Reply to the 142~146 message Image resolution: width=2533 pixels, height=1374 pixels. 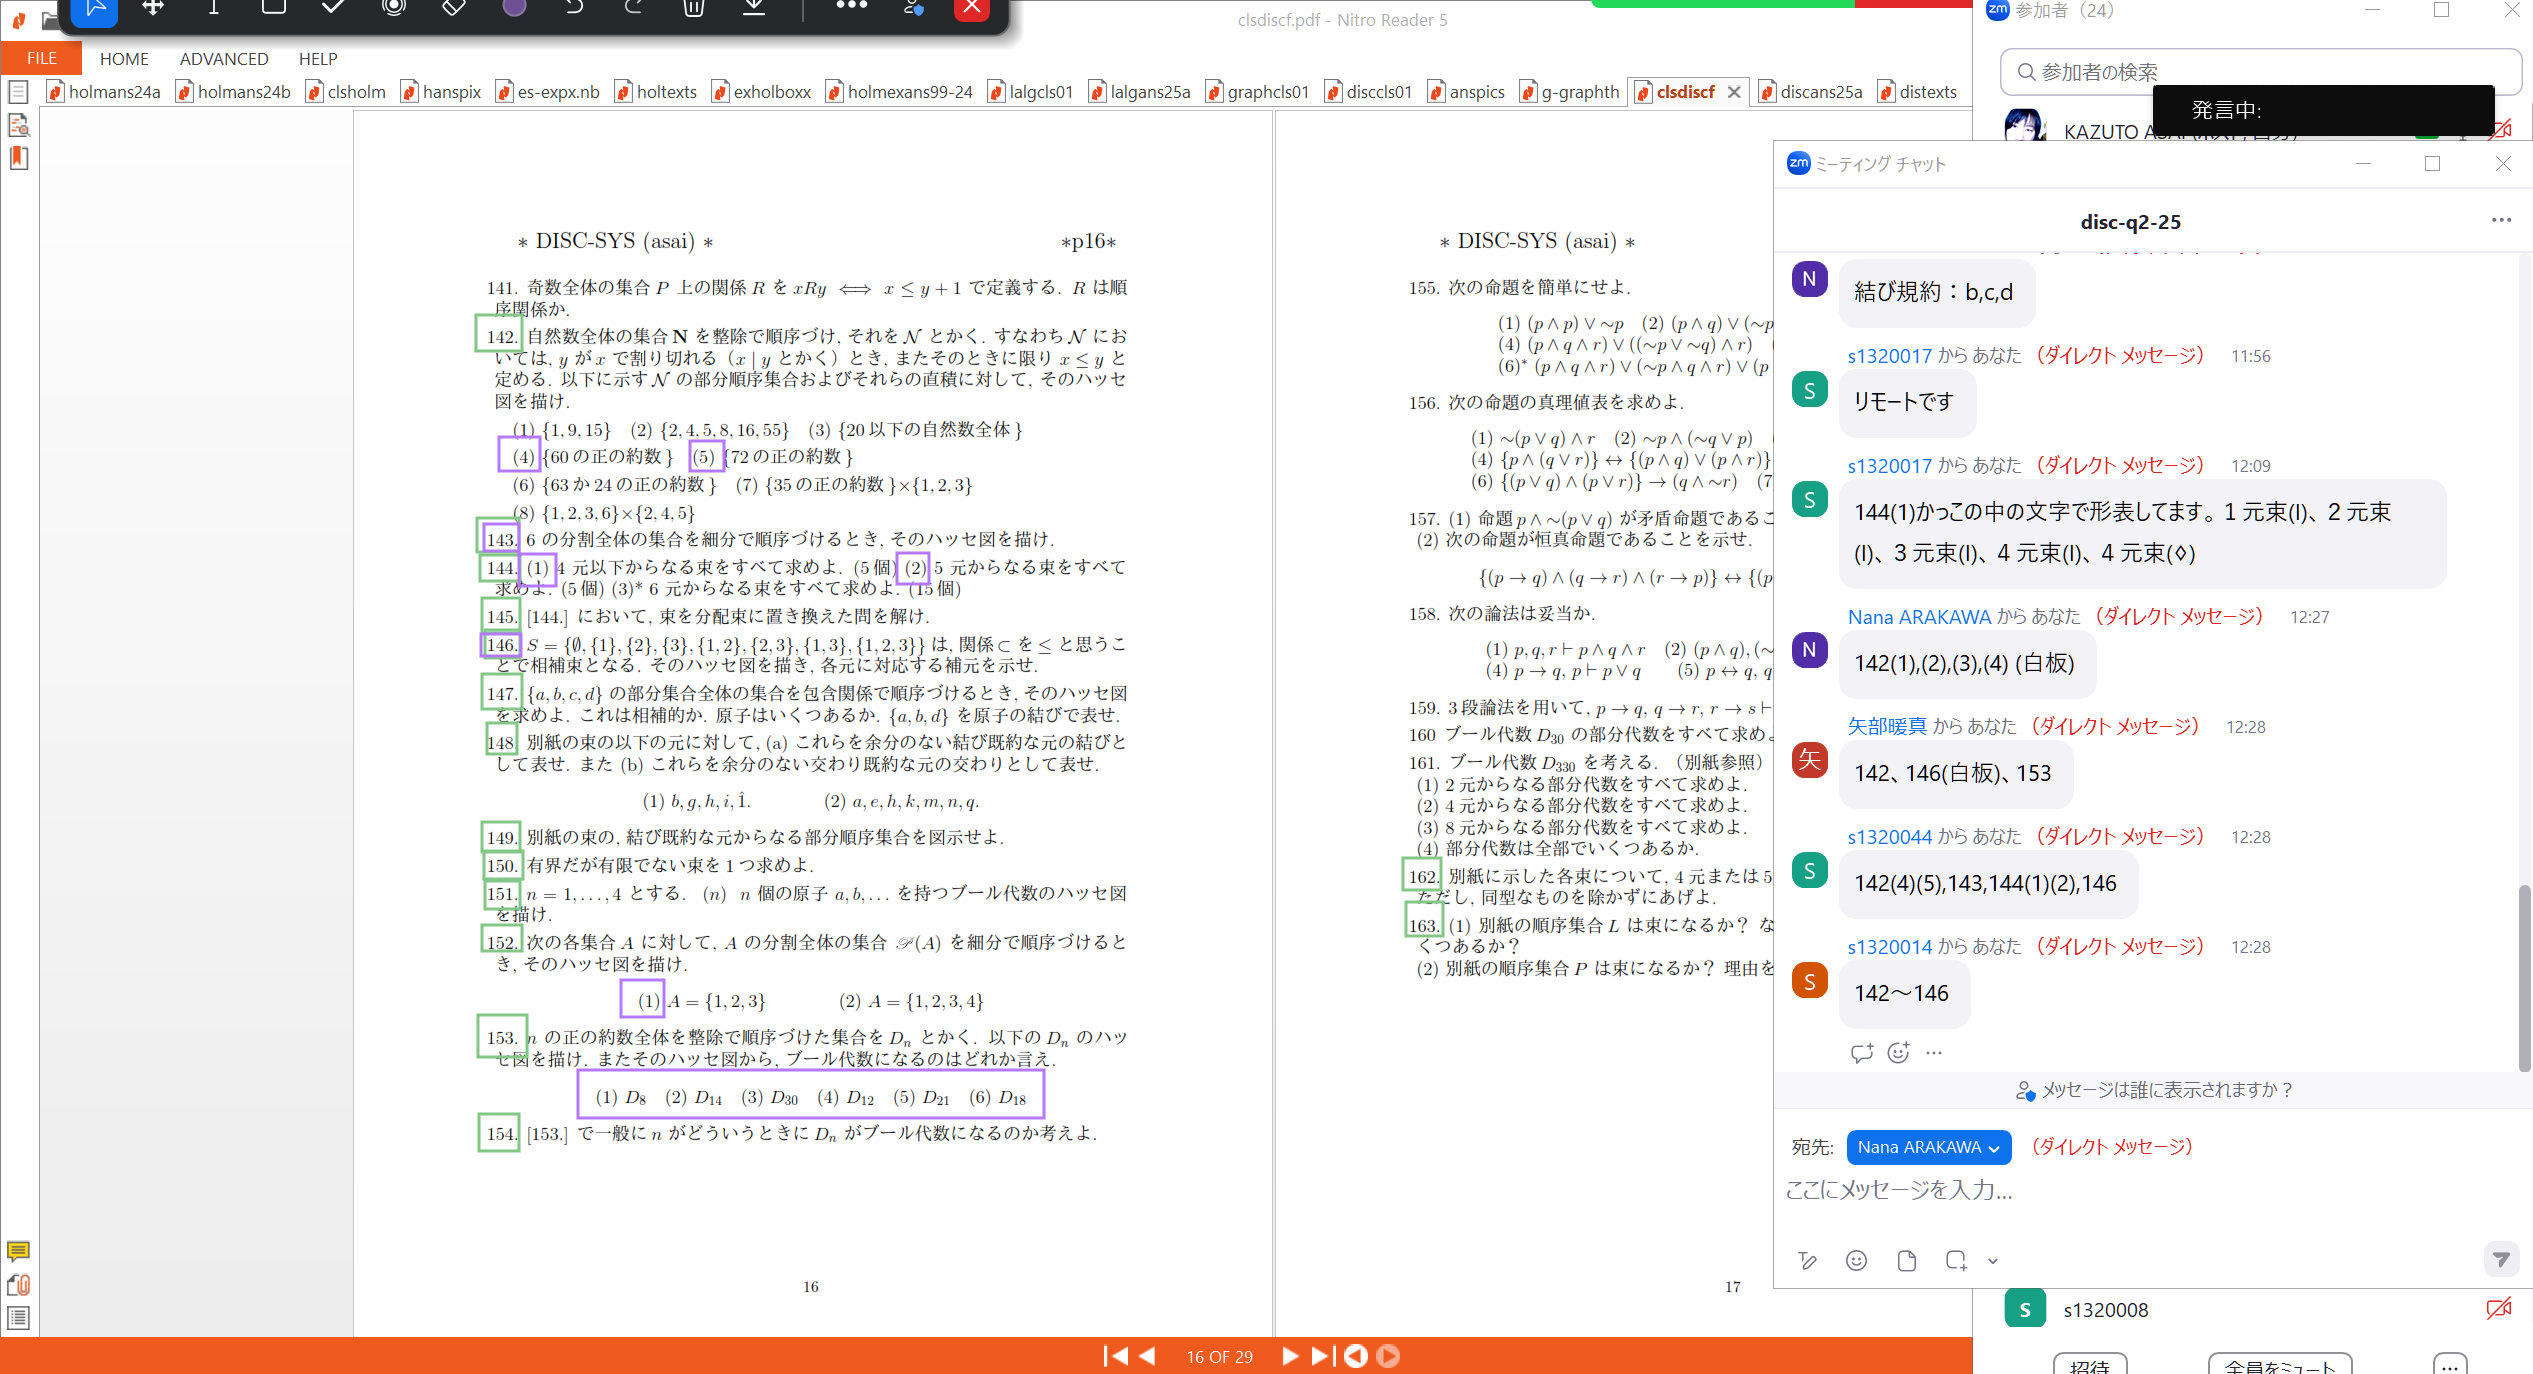tap(1861, 1052)
